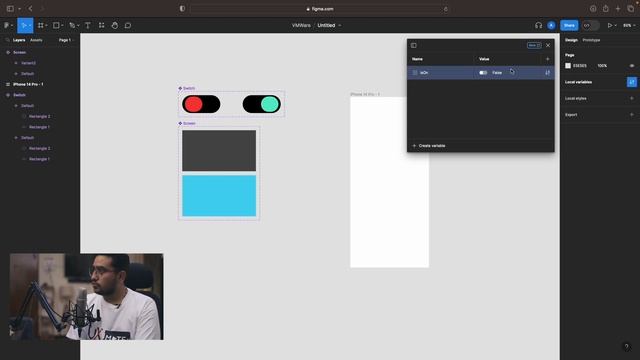
Task: Select the Comment tool
Action: (x=128, y=25)
